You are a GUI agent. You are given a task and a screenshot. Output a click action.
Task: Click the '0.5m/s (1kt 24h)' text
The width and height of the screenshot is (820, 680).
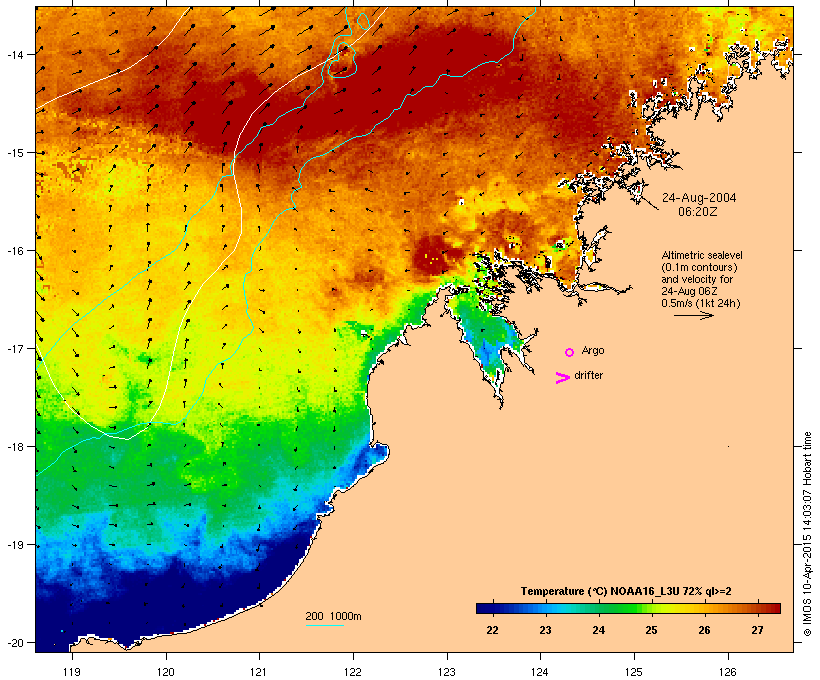point(701,303)
